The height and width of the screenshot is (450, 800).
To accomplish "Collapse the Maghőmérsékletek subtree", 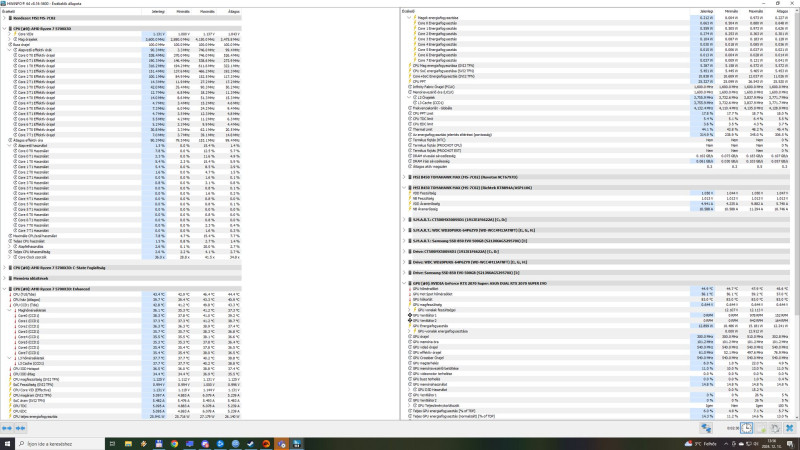I will pos(10,310).
